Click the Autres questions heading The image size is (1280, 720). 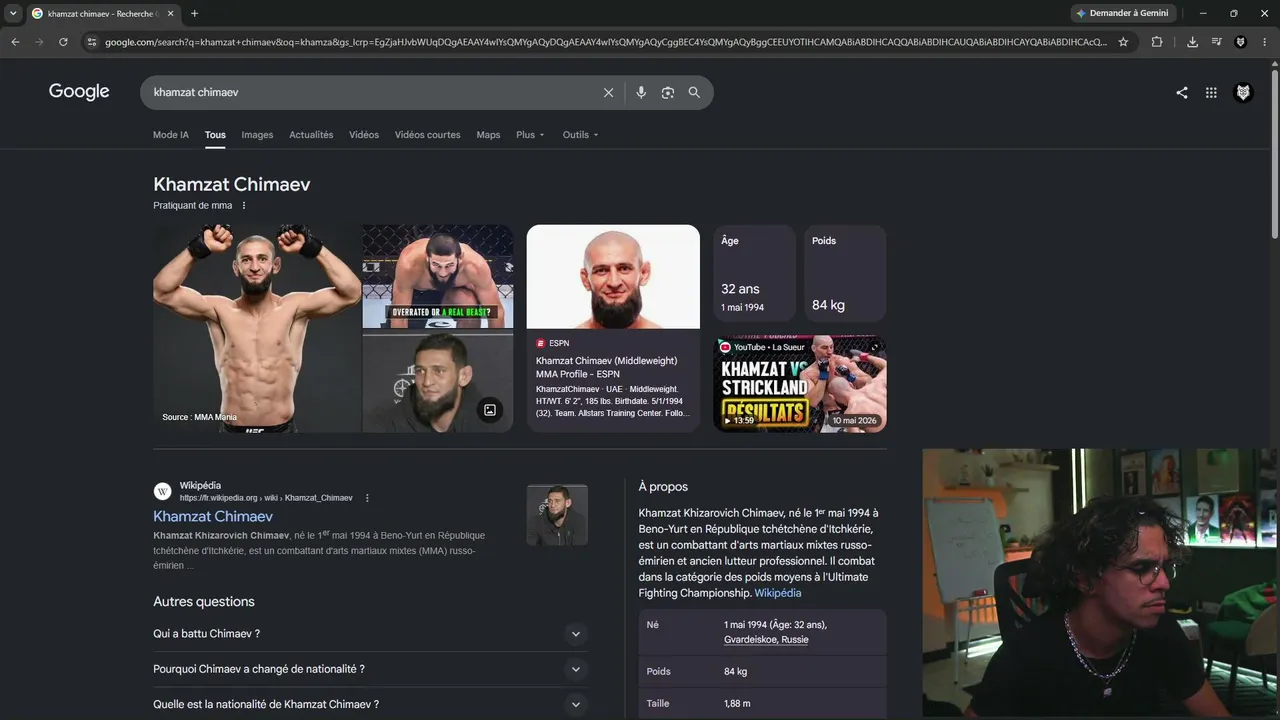[x=204, y=601]
